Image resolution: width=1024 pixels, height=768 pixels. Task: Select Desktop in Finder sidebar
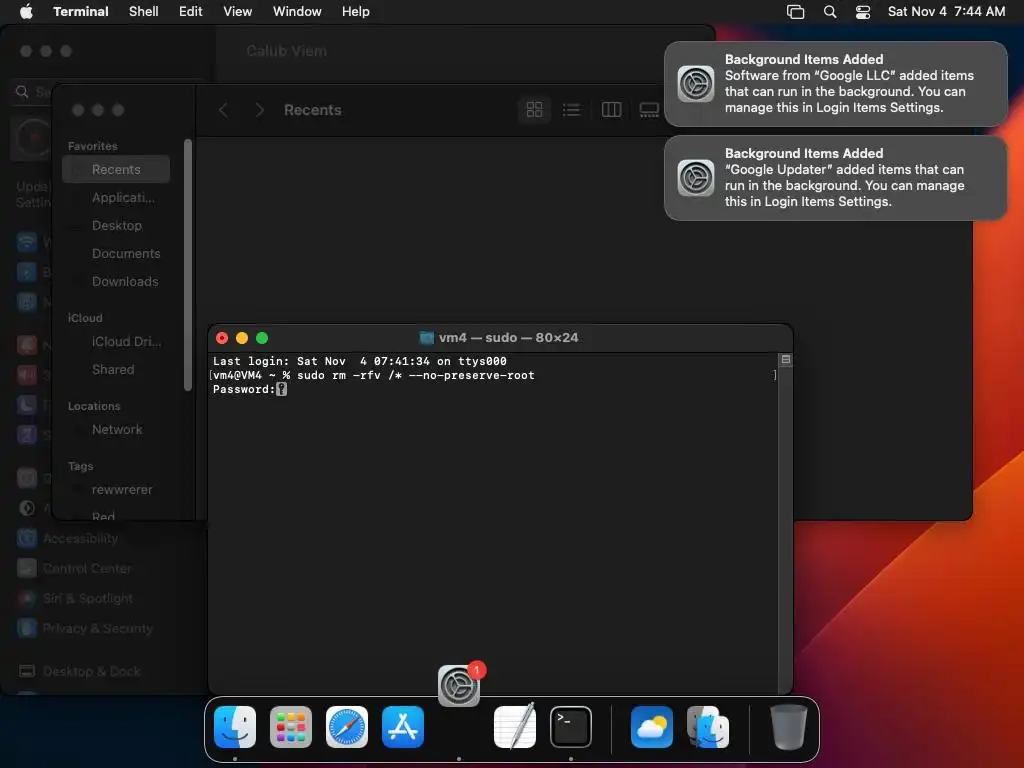(116, 225)
